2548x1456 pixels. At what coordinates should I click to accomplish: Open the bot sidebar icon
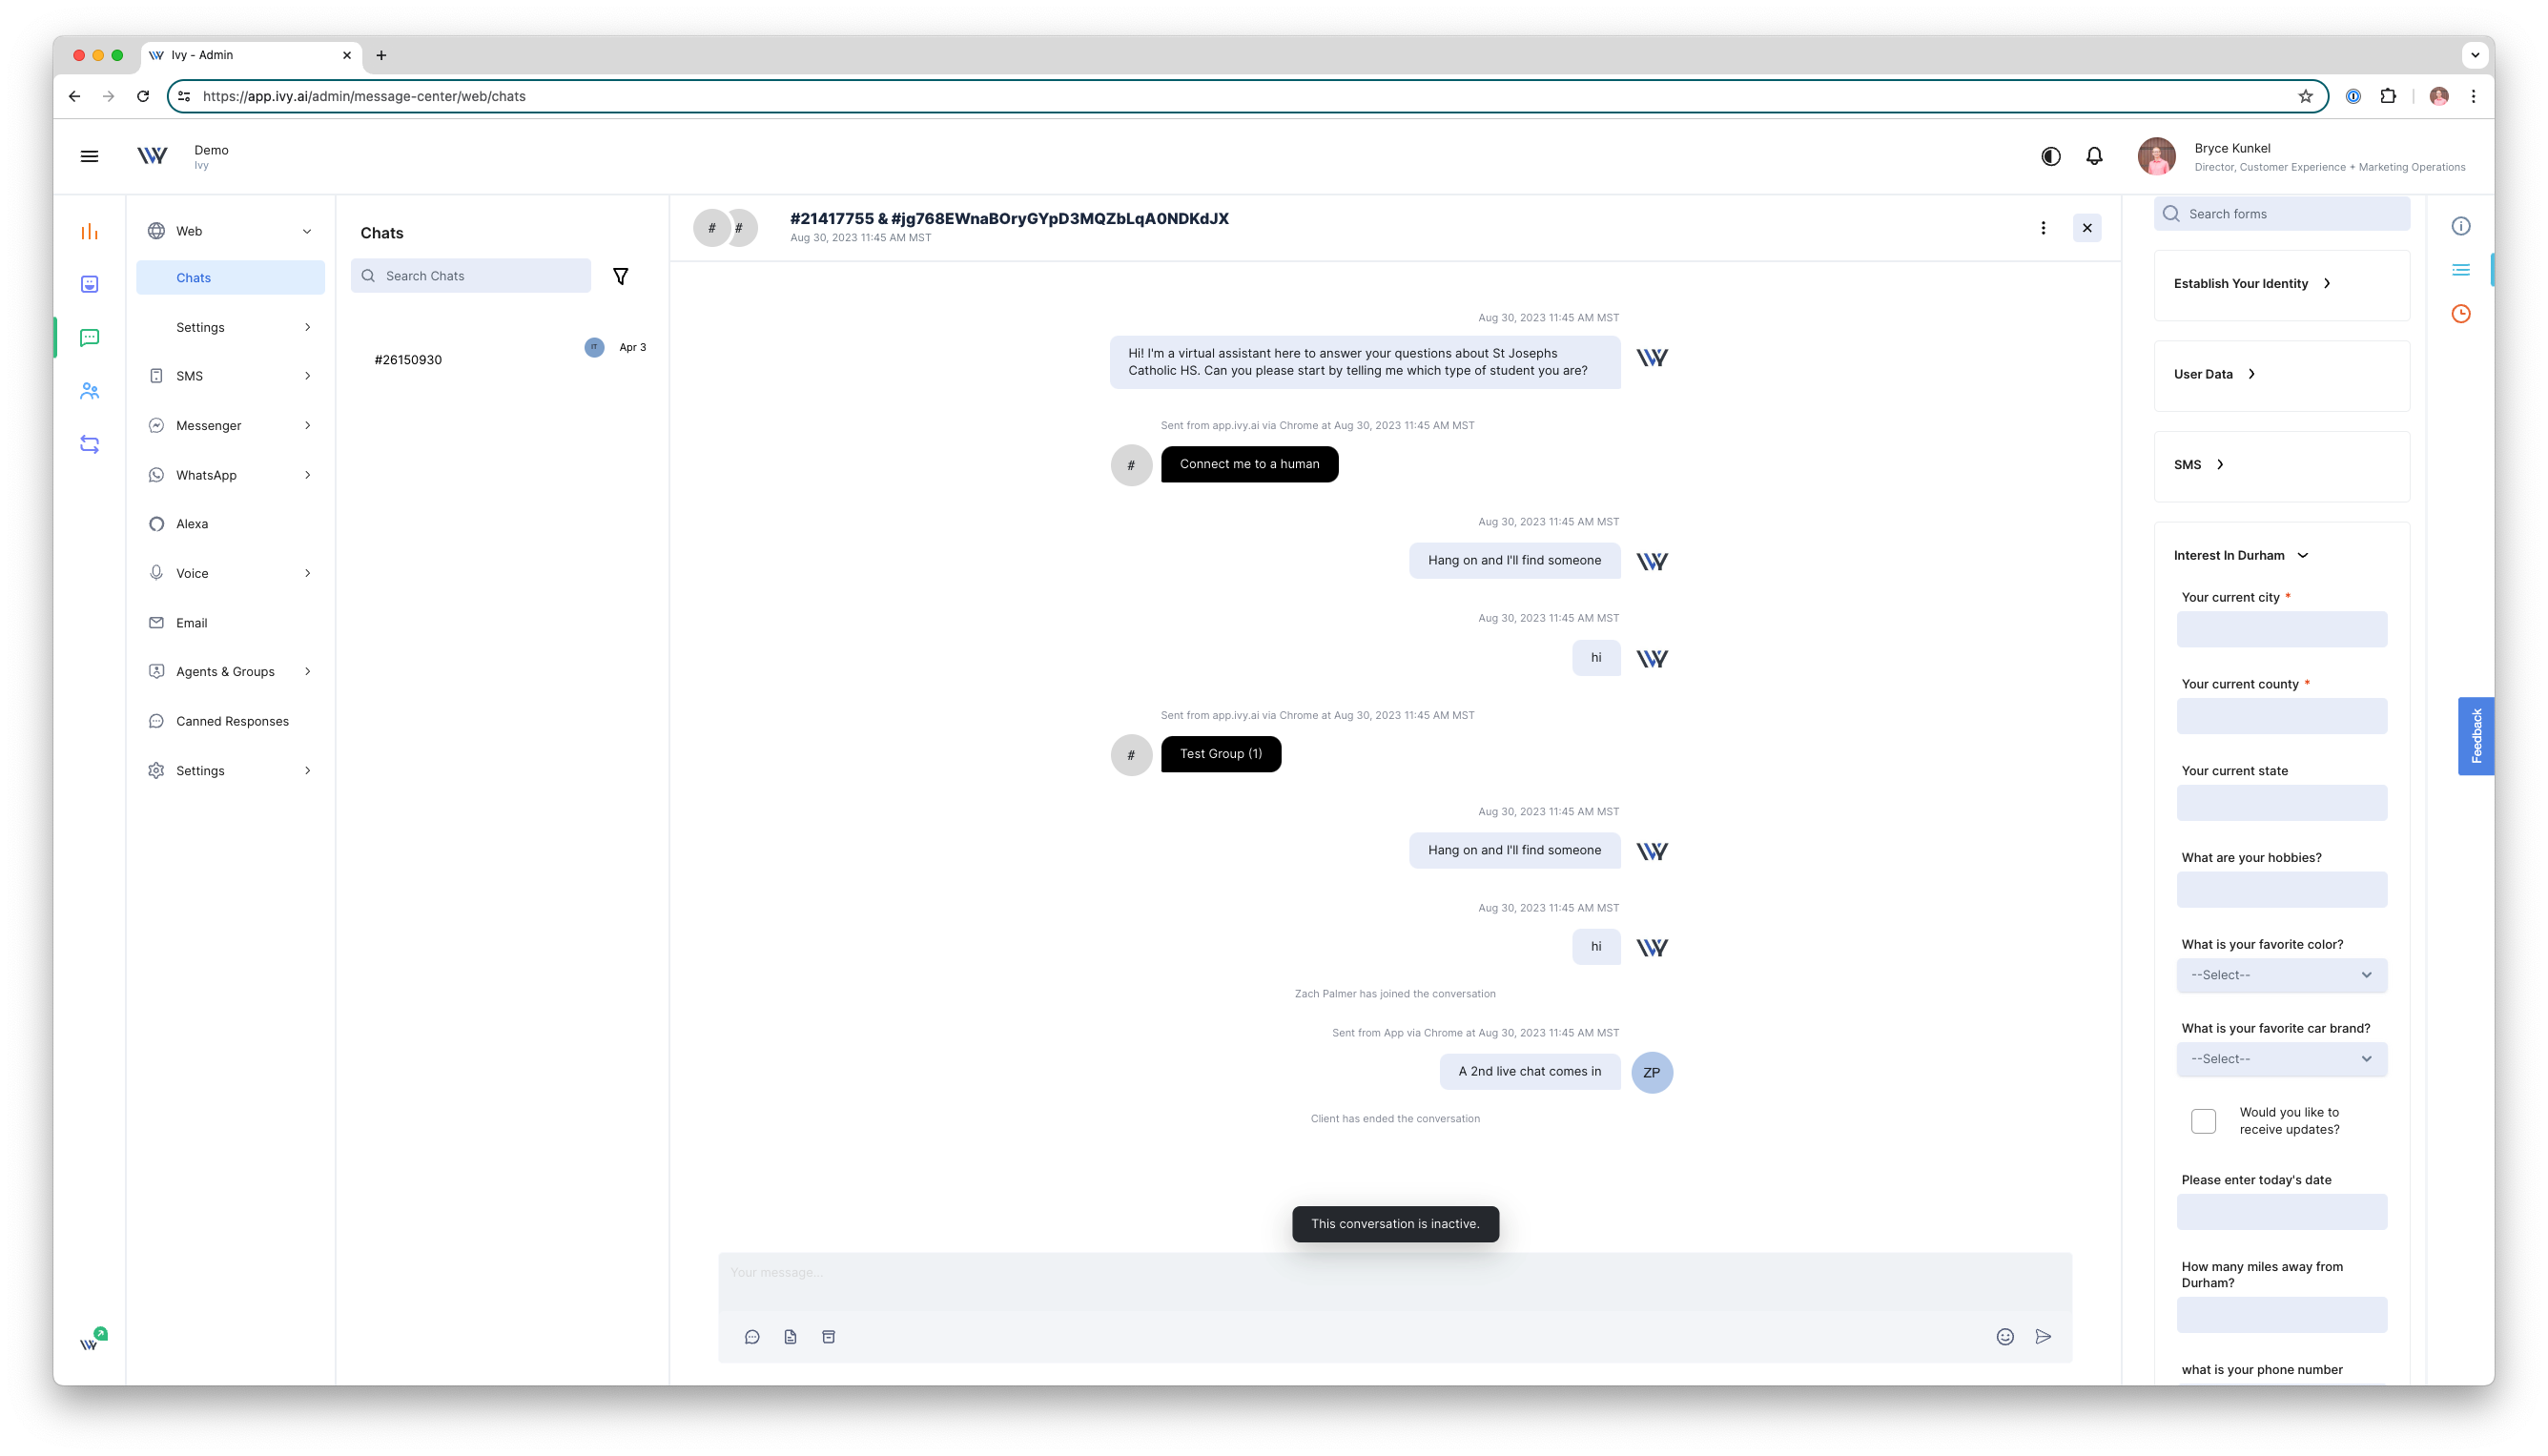pos(89,284)
